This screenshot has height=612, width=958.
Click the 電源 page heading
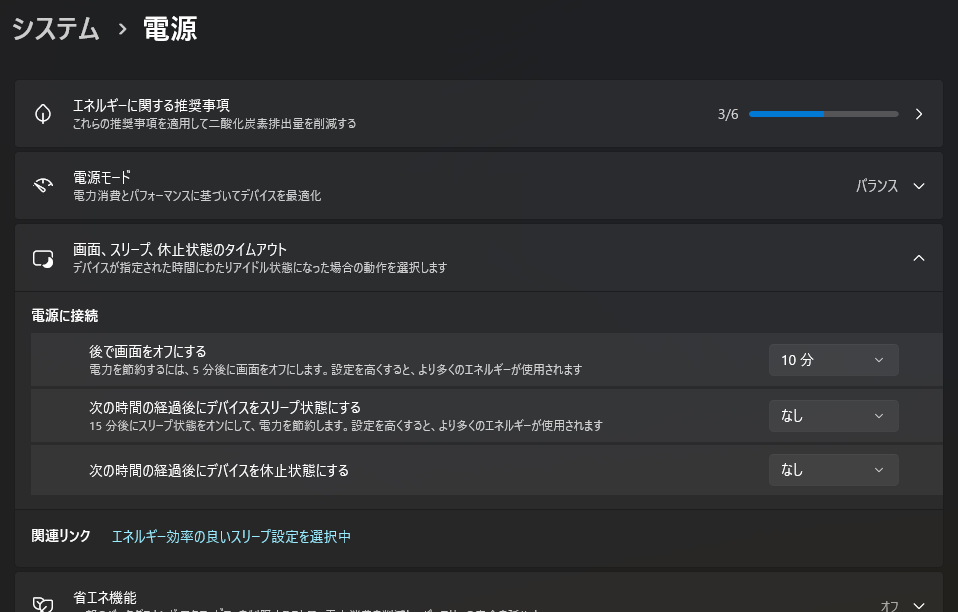[170, 29]
